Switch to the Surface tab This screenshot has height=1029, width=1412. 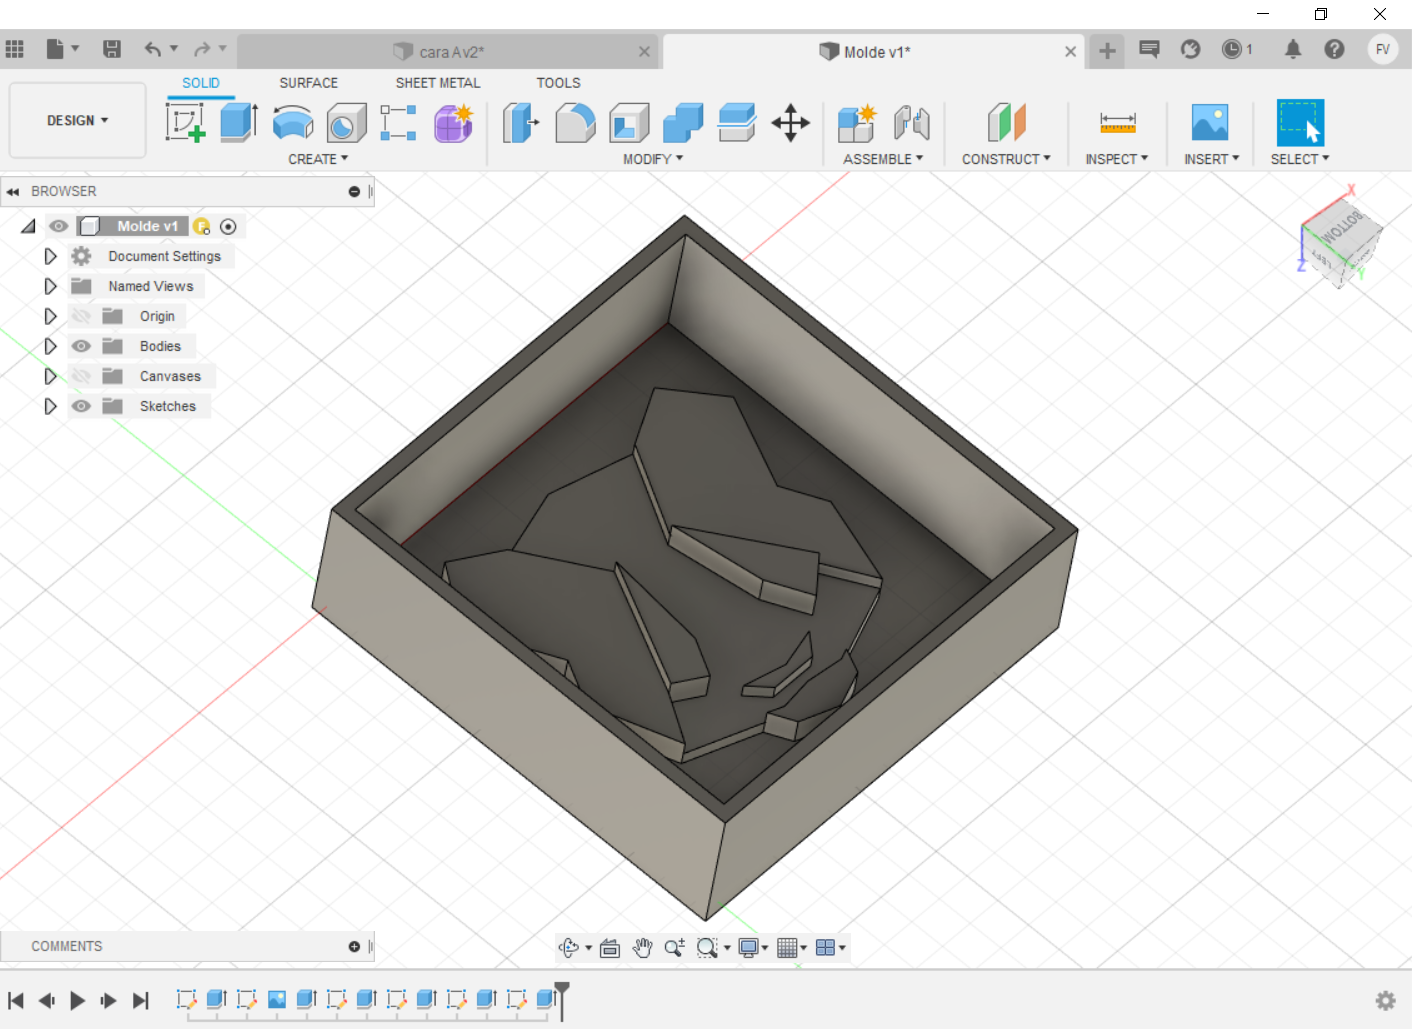point(308,82)
